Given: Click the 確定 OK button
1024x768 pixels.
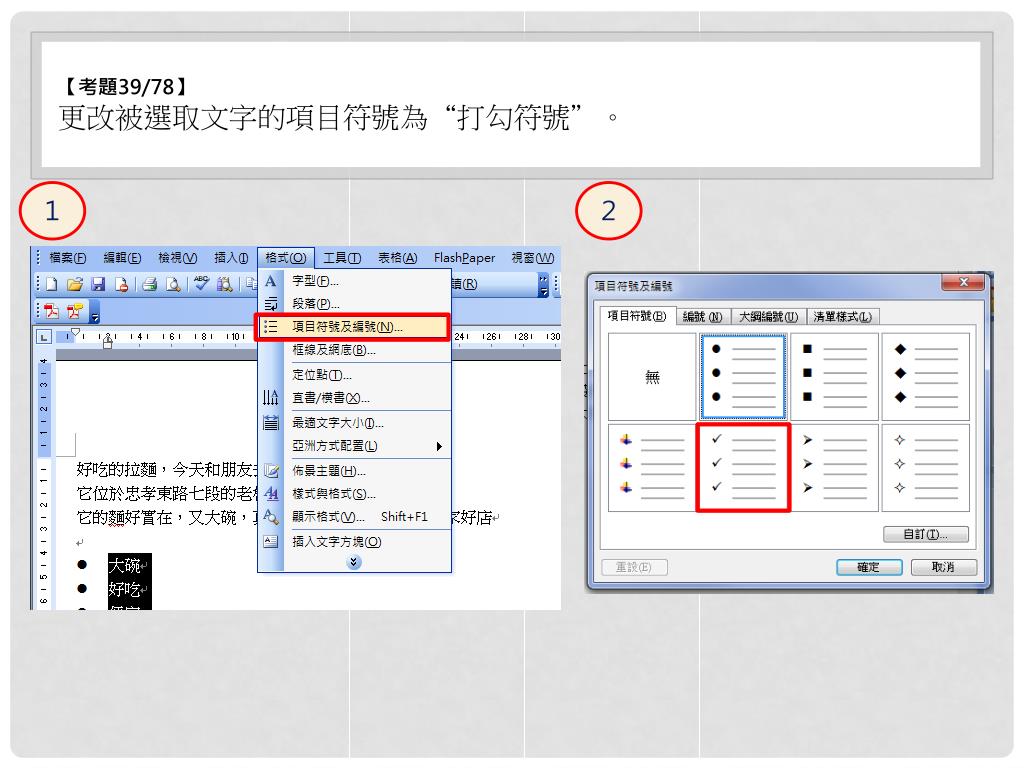Looking at the screenshot, I should (x=869, y=567).
